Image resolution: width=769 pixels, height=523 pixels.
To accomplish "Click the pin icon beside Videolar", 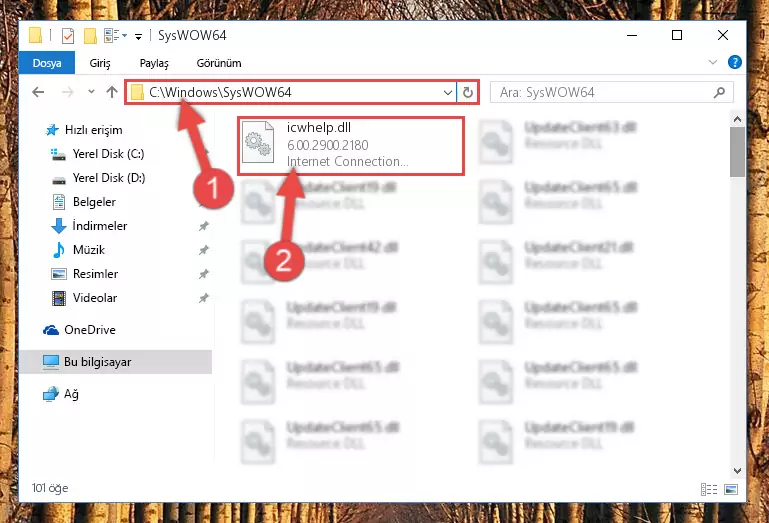I will coord(204,298).
